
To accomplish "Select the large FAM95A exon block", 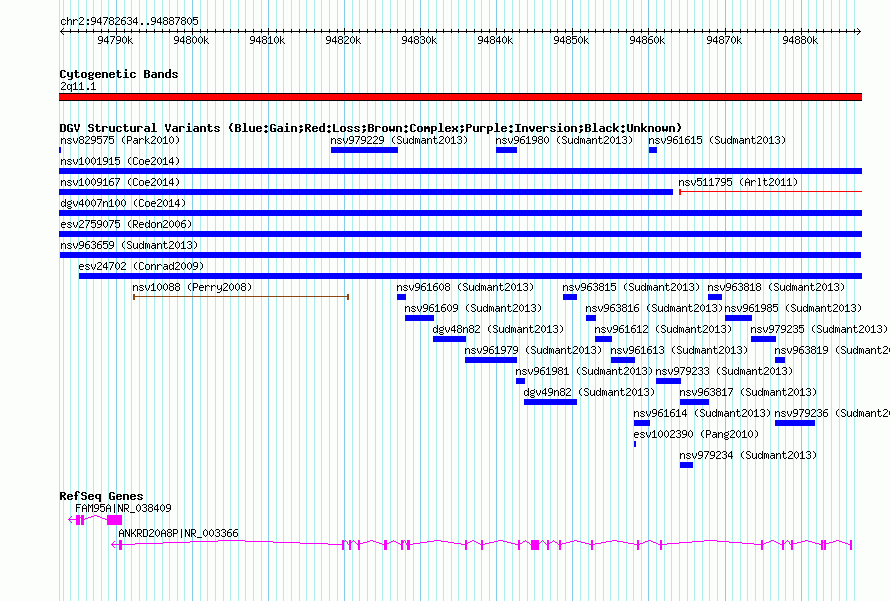I will point(115,520).
